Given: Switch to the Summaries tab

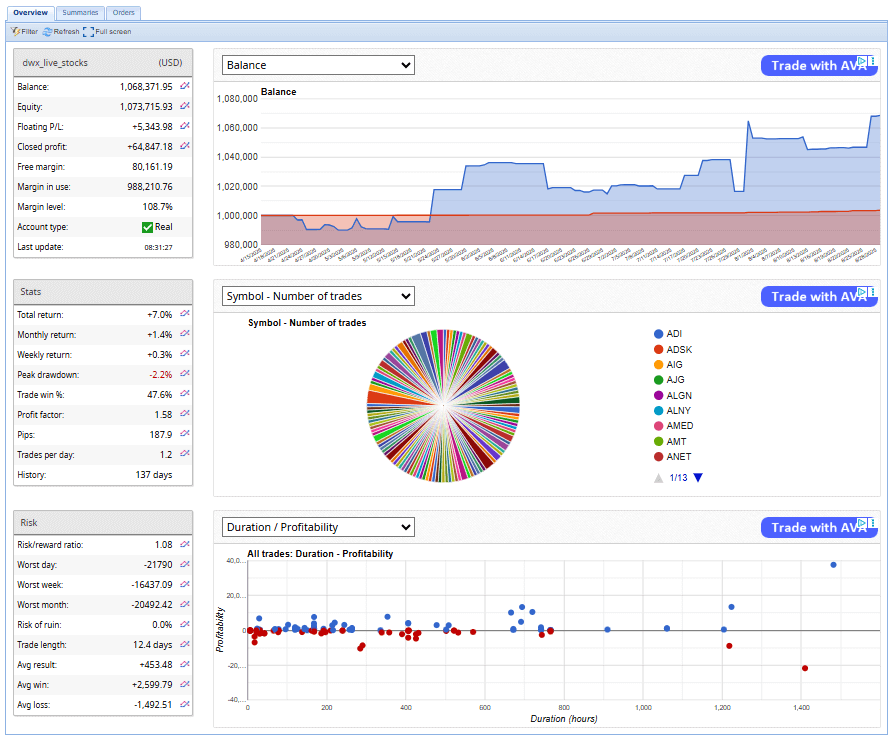Looking at the screenshot, I should (80, 13).
